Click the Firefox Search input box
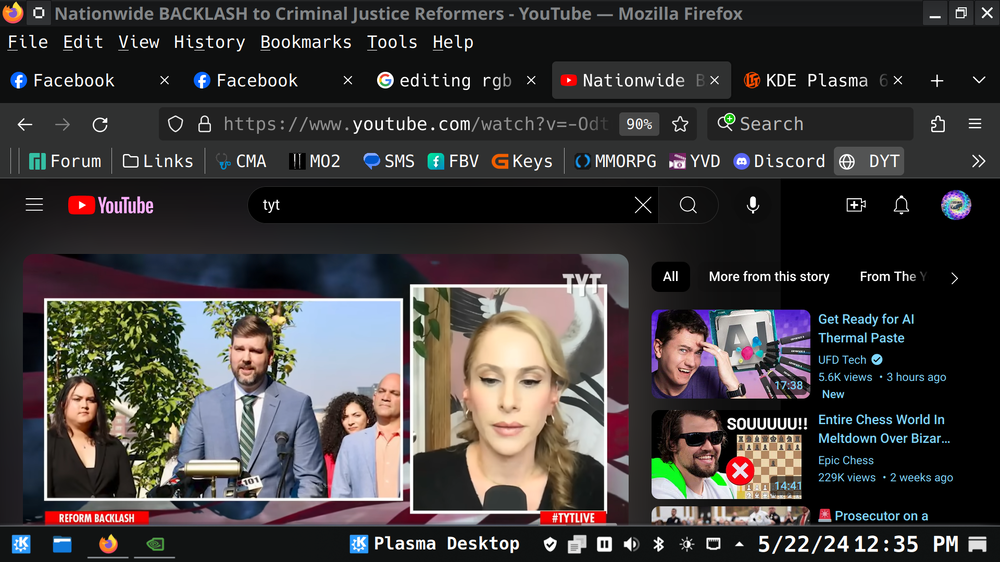The image size is (1000, 562). click(x=810, y=124)
